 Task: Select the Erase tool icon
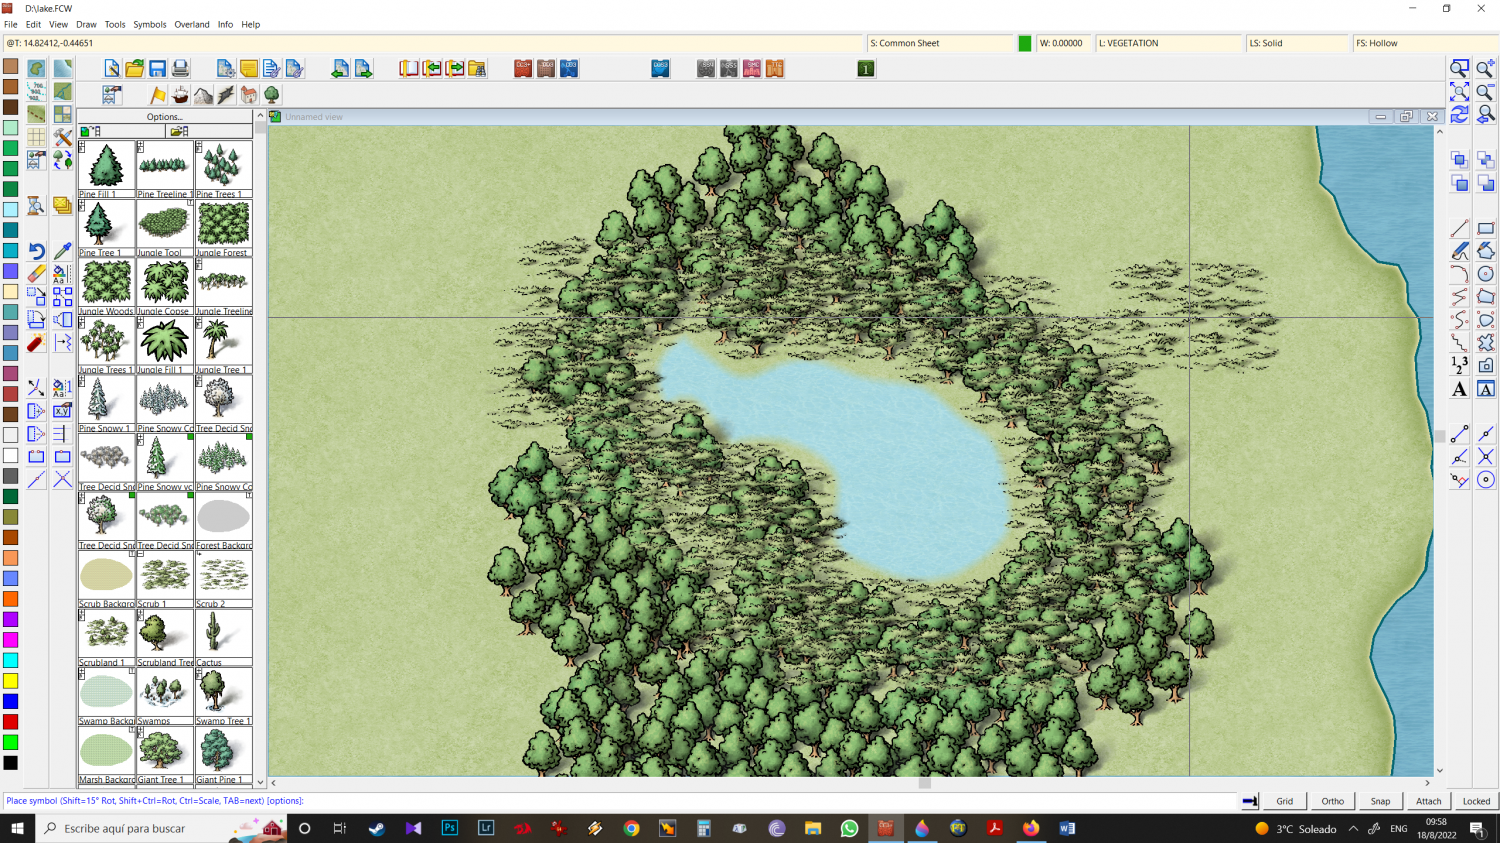point(36,274)
